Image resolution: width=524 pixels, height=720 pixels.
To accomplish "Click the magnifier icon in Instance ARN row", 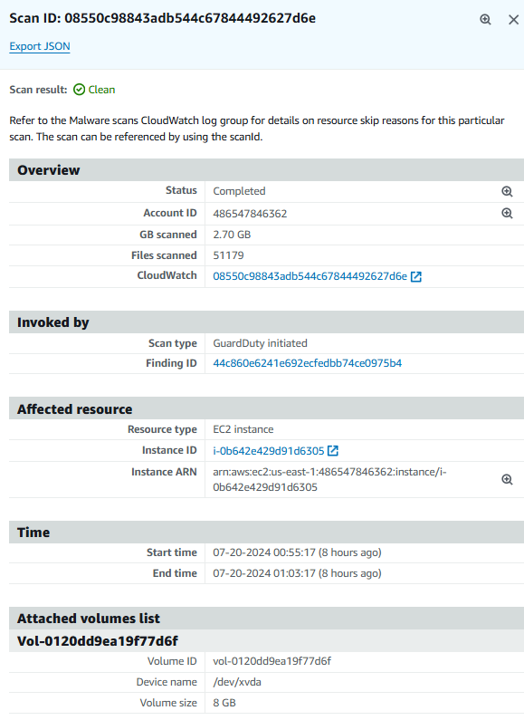I will pos(507,479).
